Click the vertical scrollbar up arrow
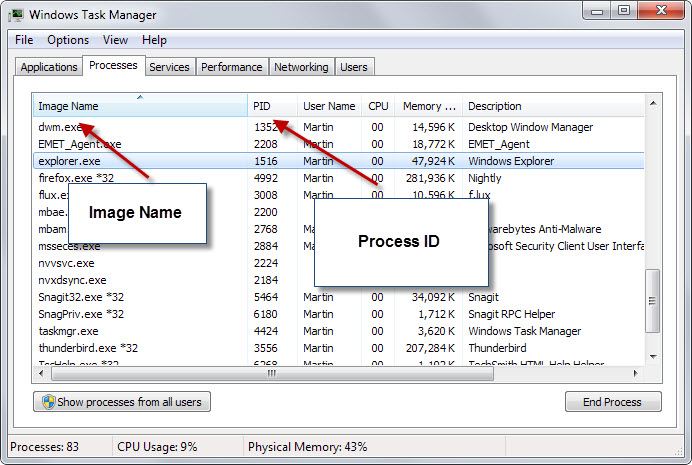 pyautogui.click(x=653, y=103)
